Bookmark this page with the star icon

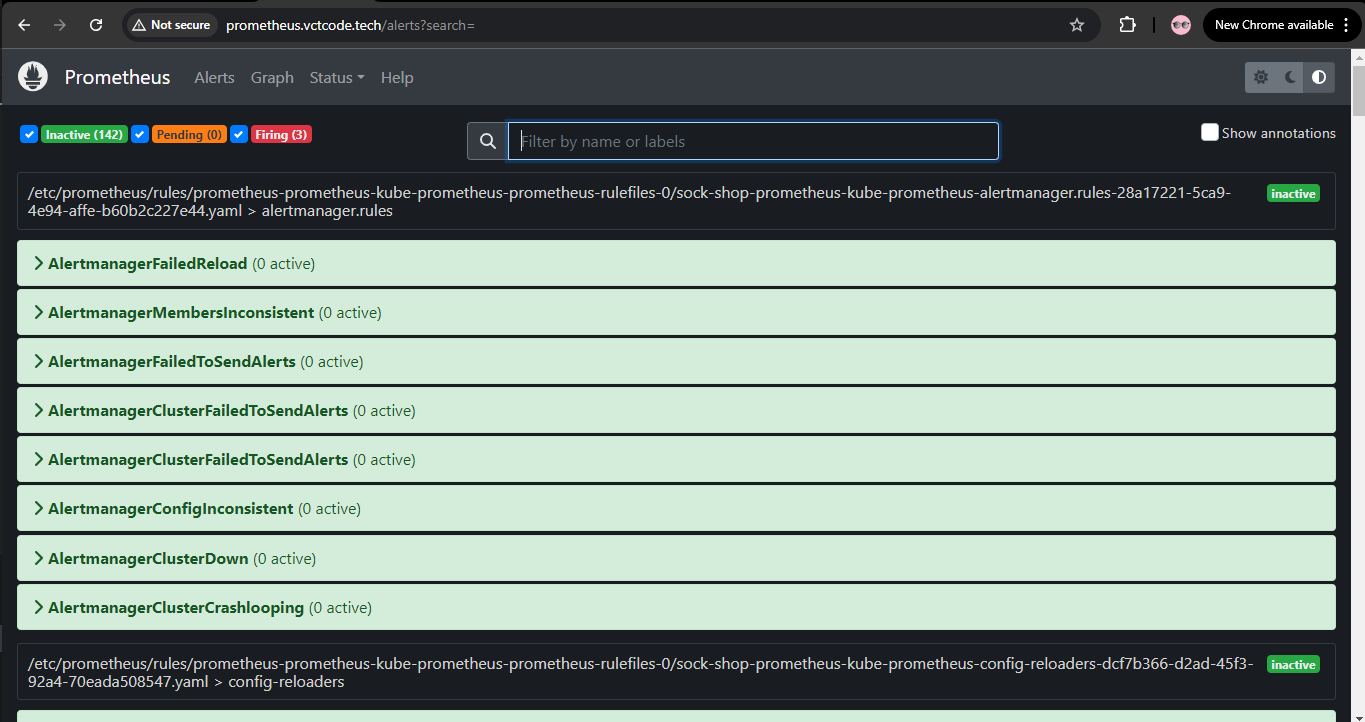[1077, 25]
